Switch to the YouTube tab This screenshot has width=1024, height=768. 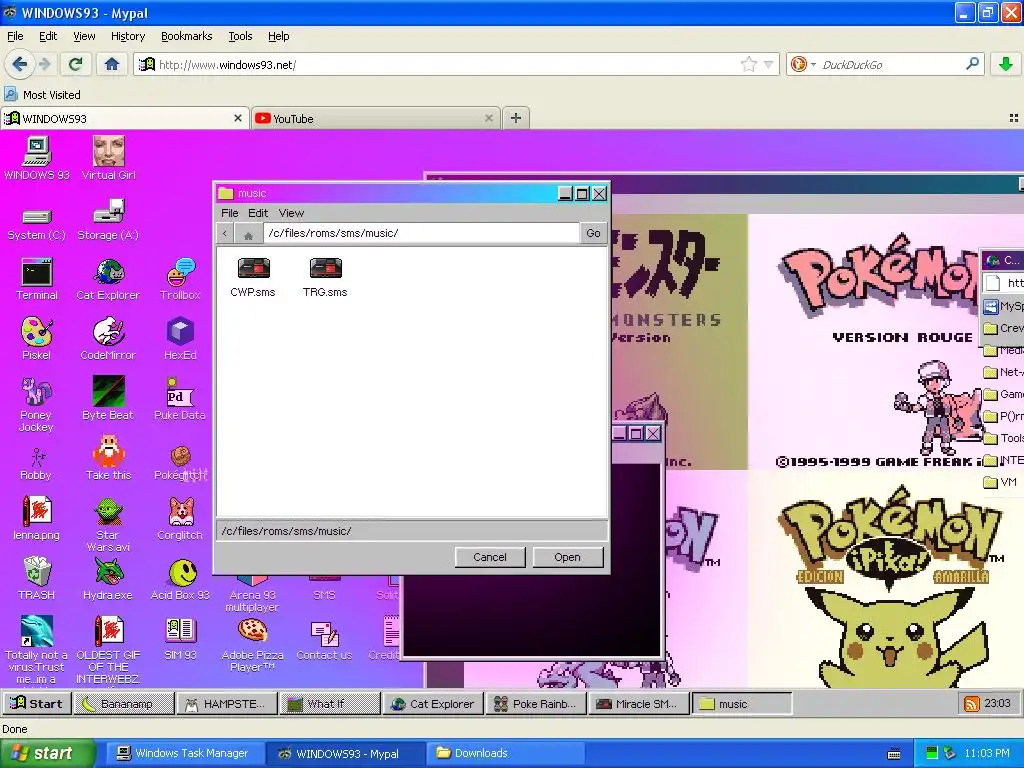(x=376, y=118)
